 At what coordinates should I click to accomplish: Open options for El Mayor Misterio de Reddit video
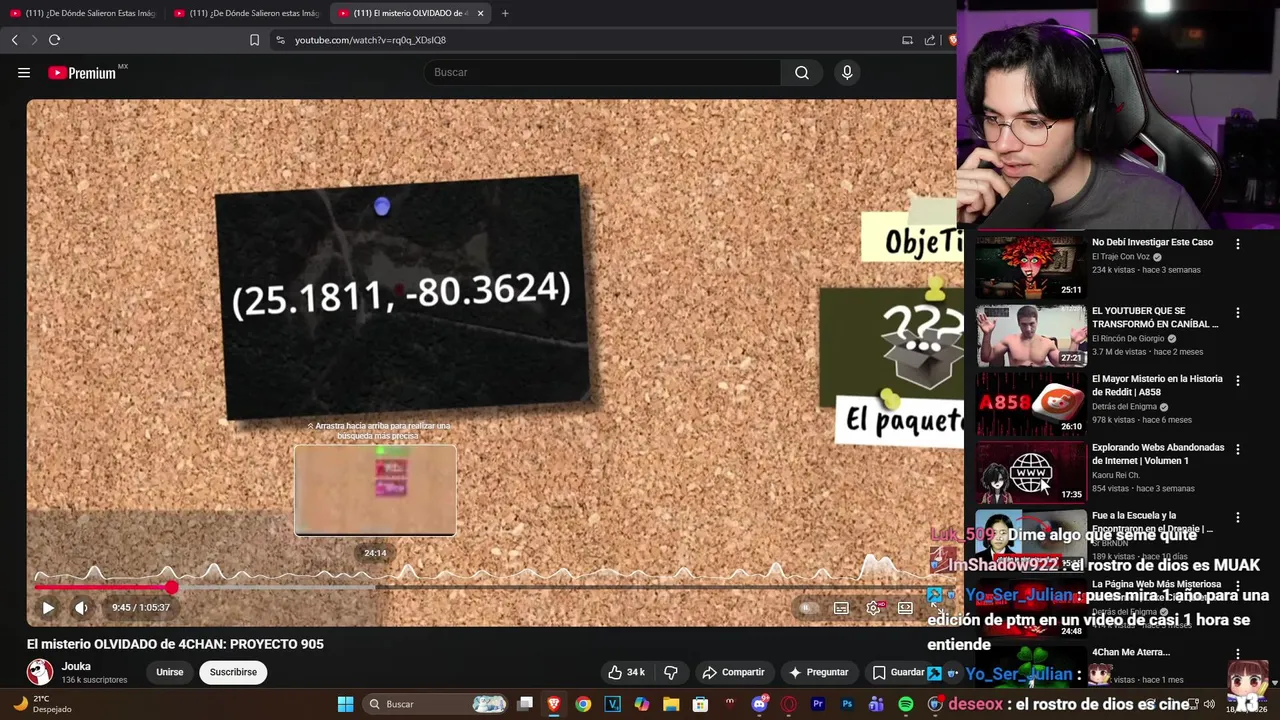click(x=1238, y=381)
